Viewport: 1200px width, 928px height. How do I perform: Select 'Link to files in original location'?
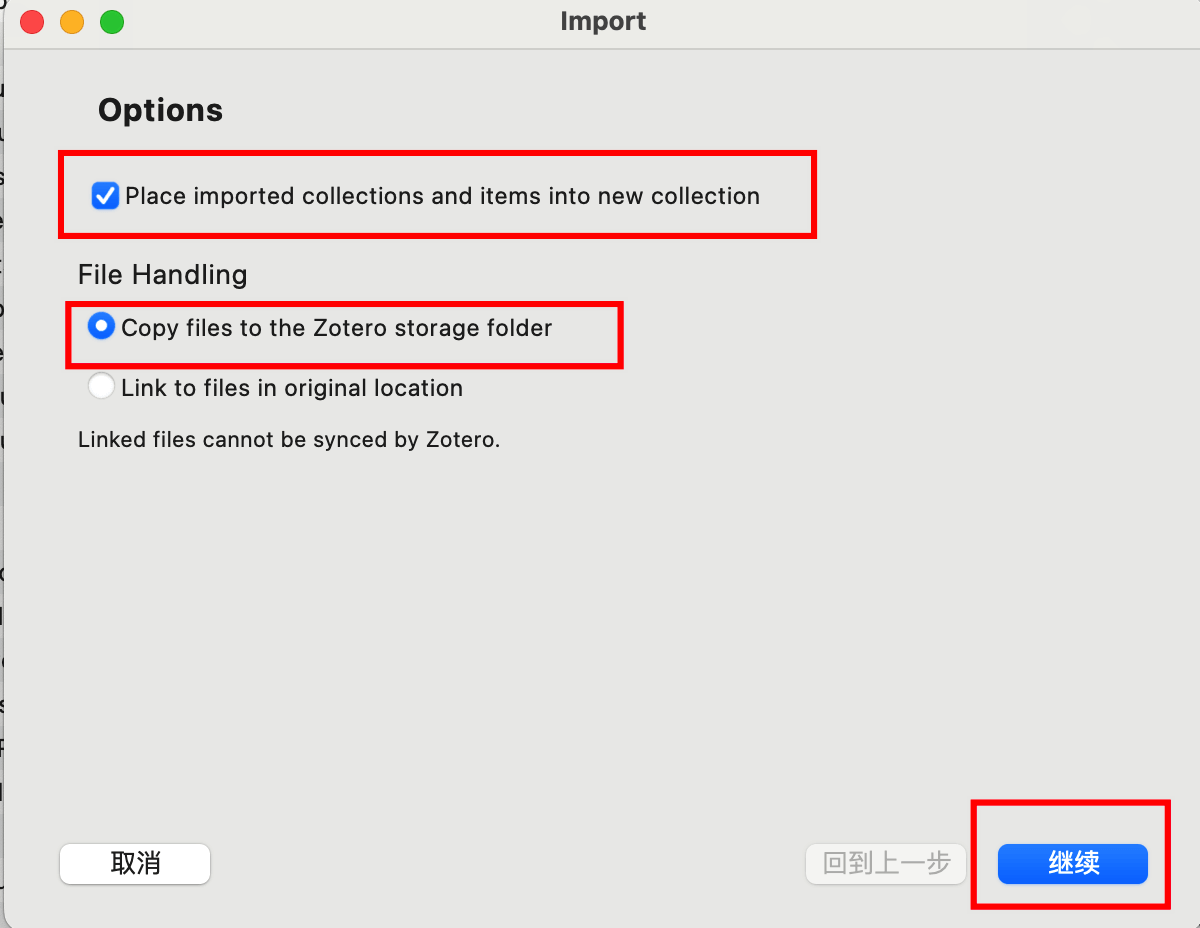(x=101, y=387)
